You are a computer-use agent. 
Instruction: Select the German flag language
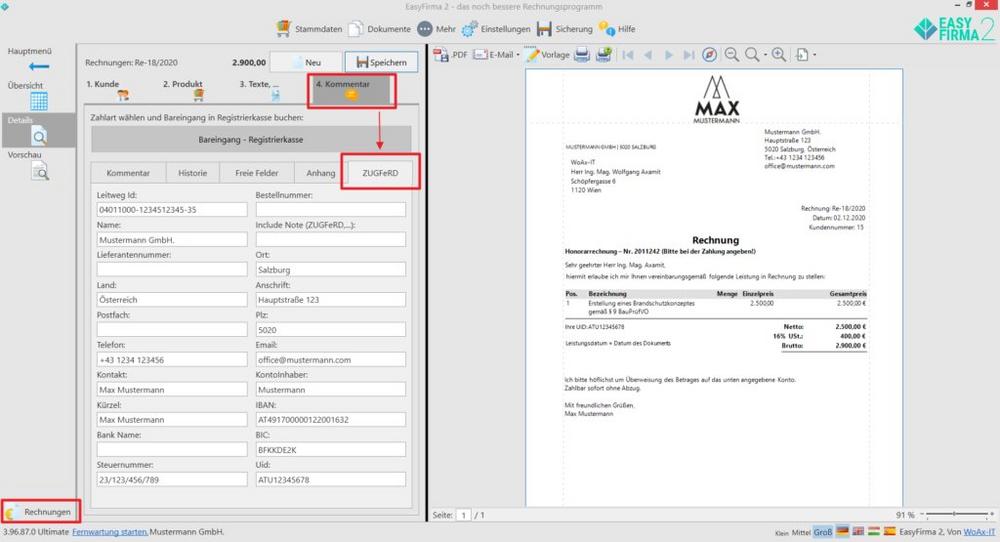click(842, 531)
